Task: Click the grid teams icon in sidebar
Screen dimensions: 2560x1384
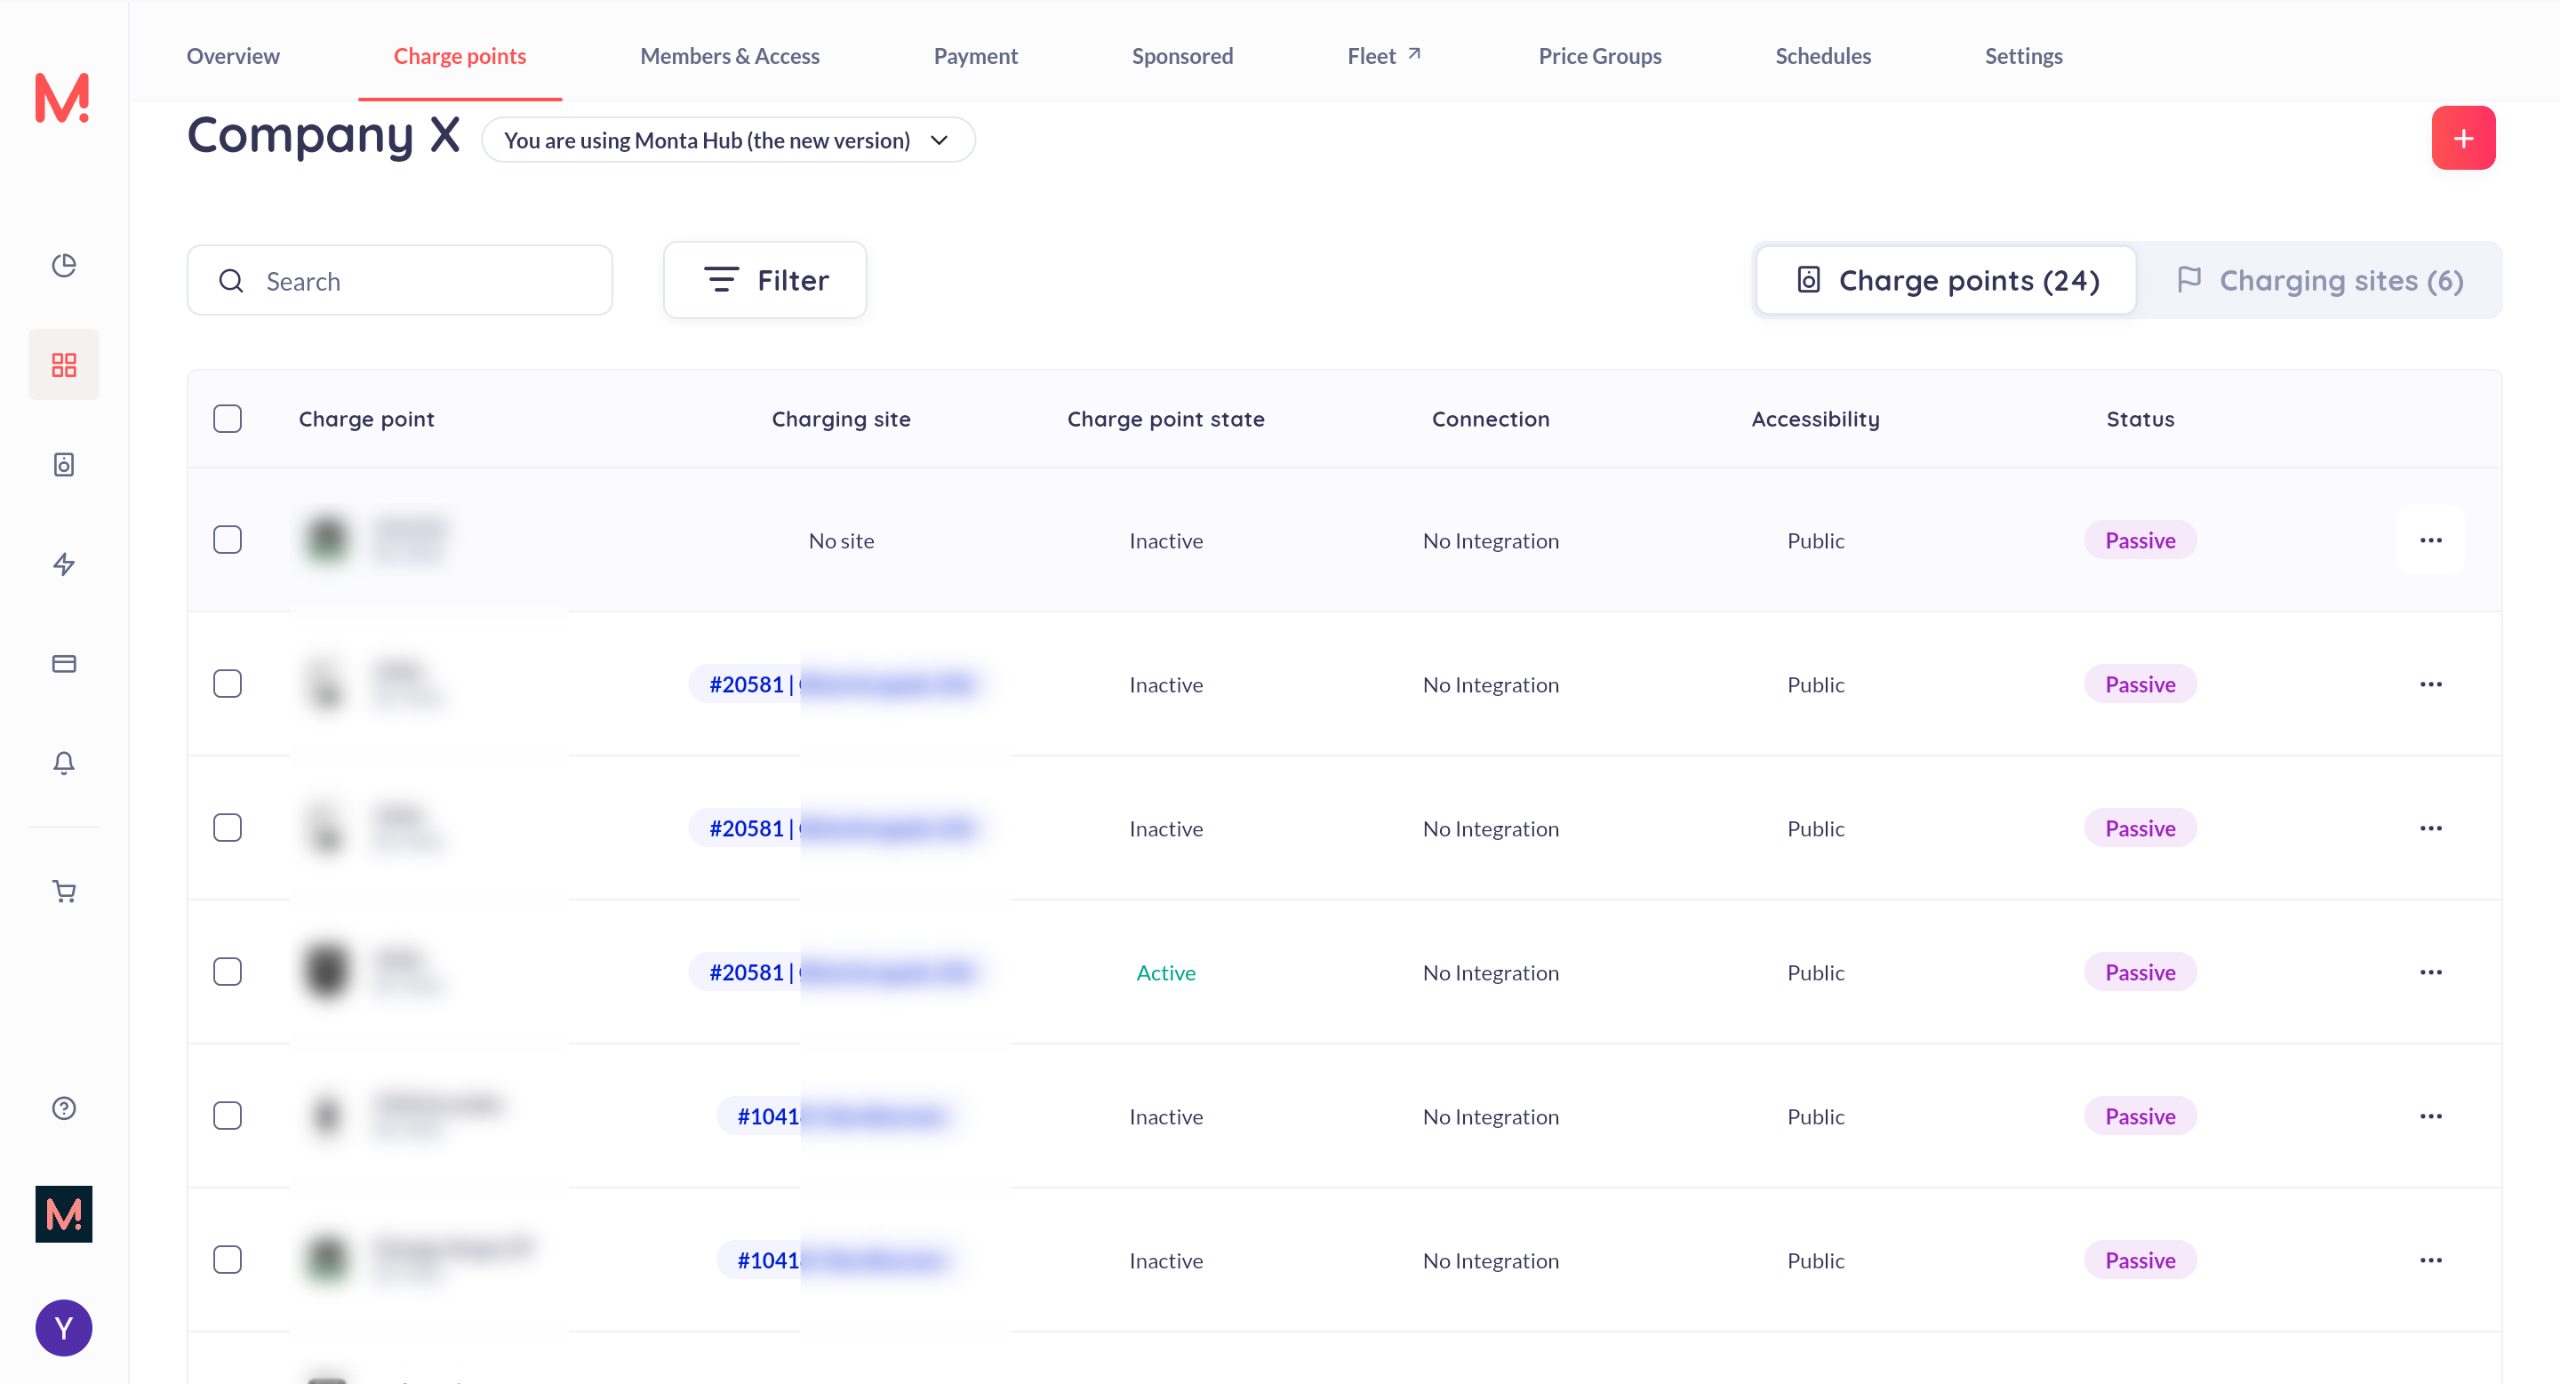Action: pos(64,365)
